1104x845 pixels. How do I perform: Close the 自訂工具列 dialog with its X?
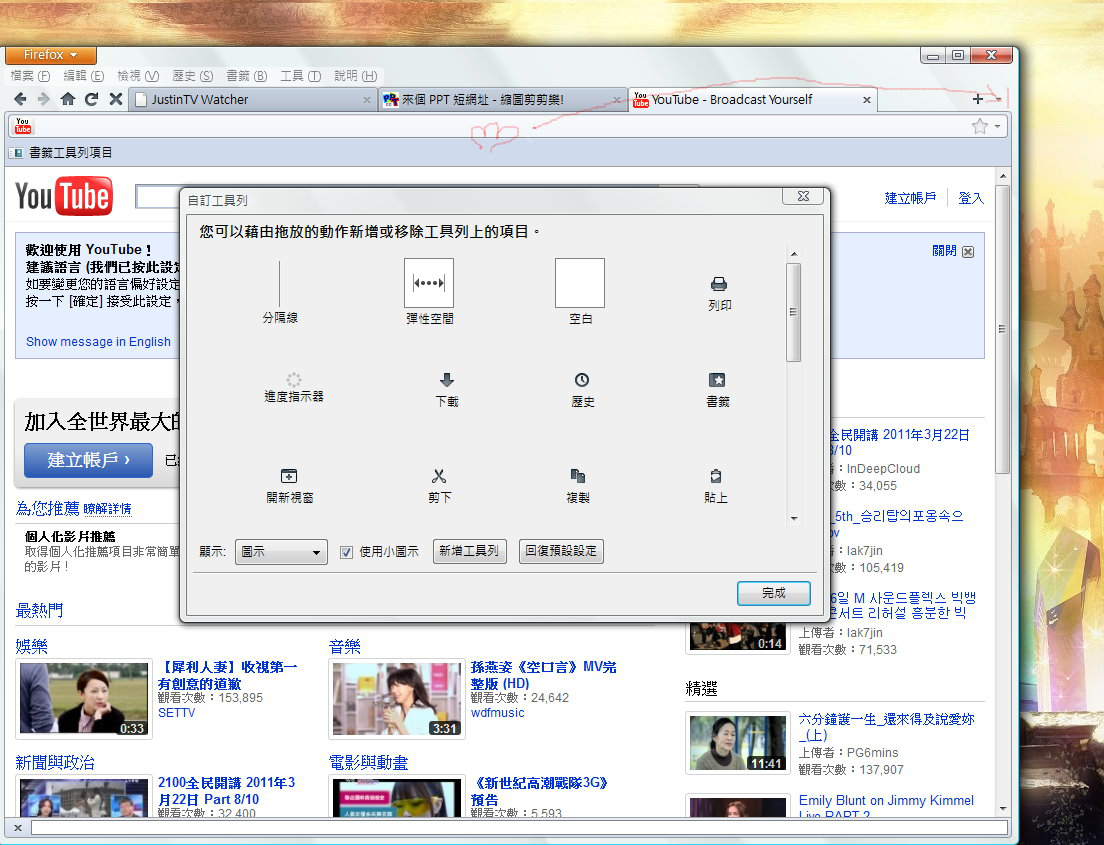(803, 196)
